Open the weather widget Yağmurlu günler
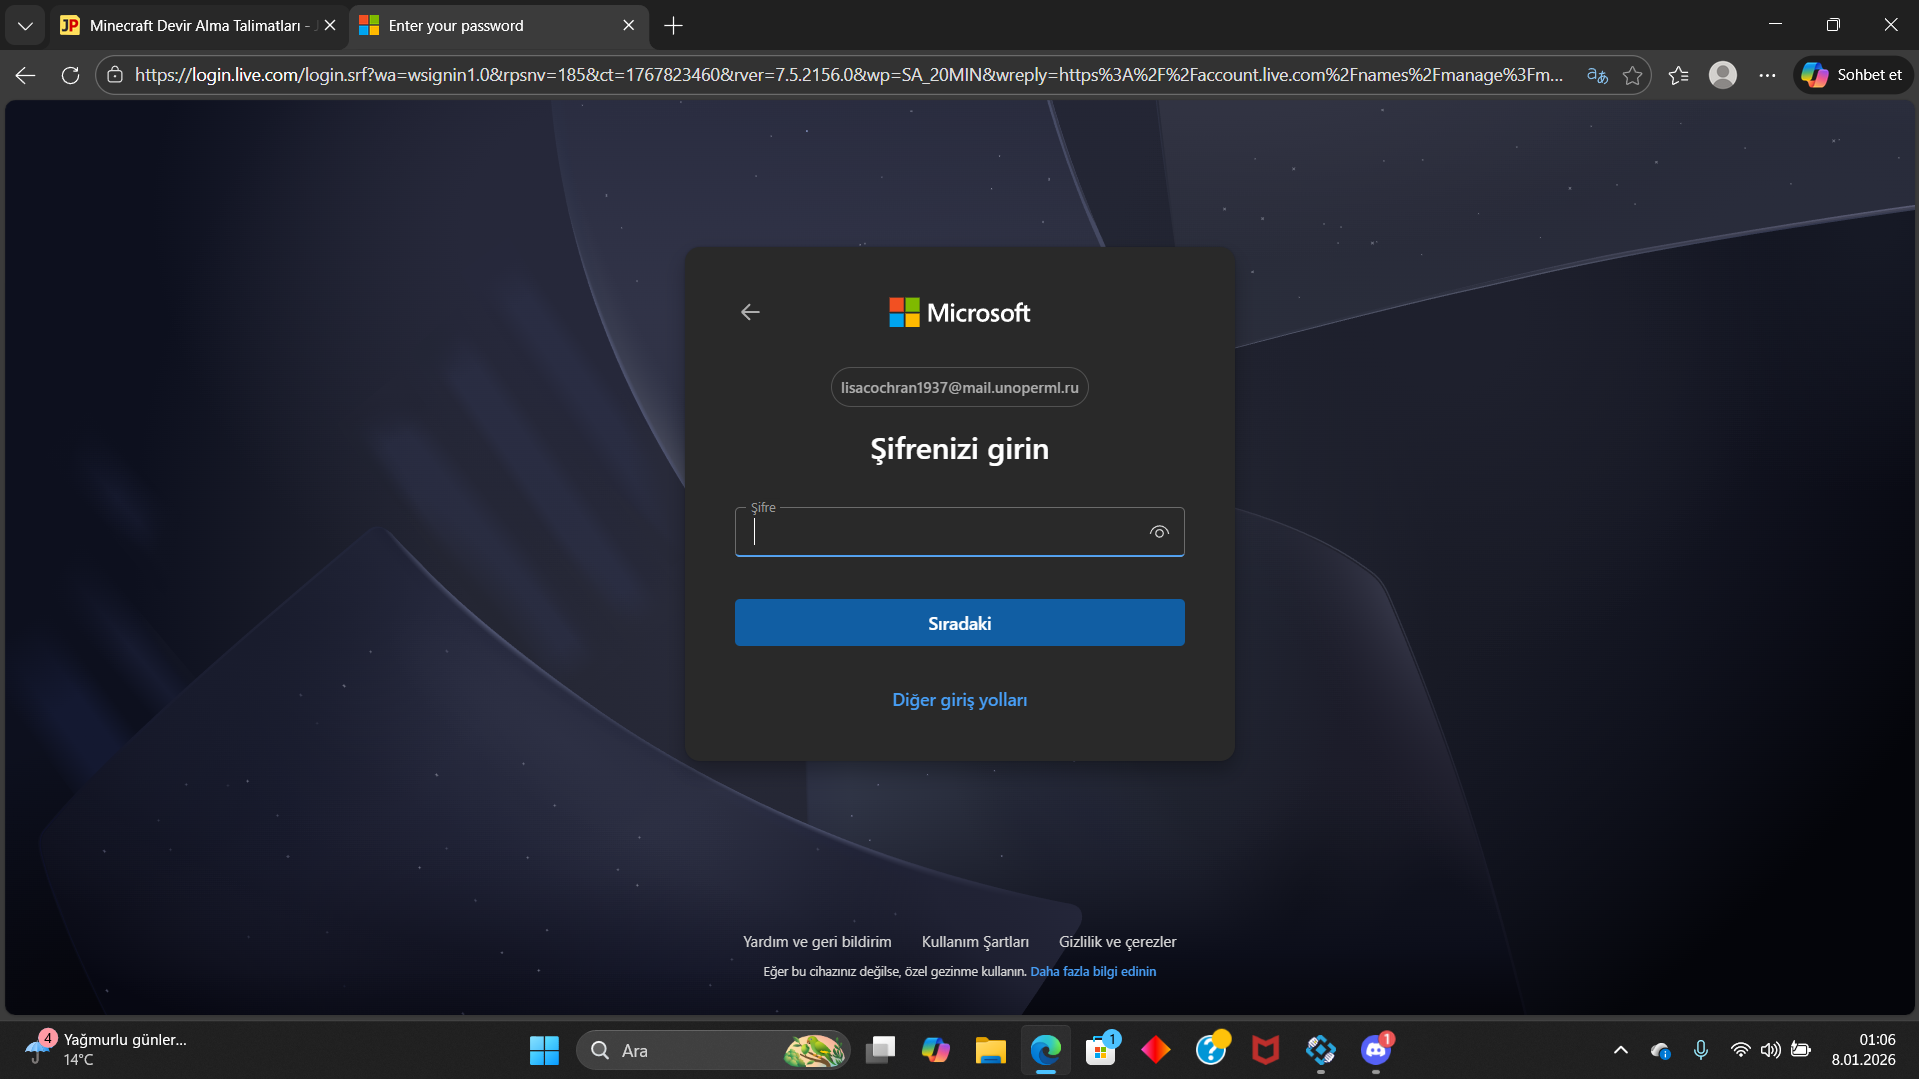1919x1079 pixels. pos(106,1050)
